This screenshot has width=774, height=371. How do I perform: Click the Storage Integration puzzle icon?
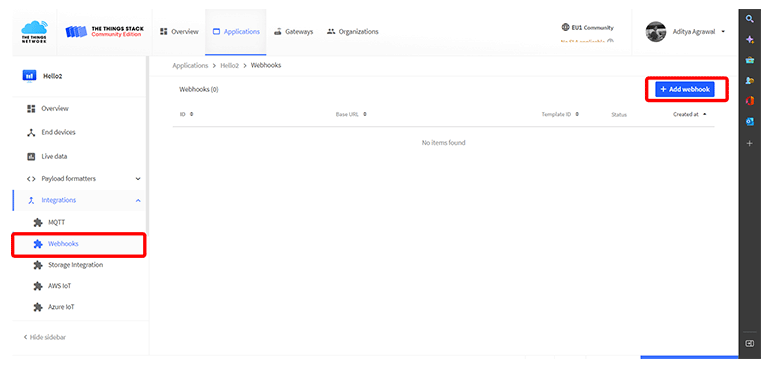tap(38, 265)
